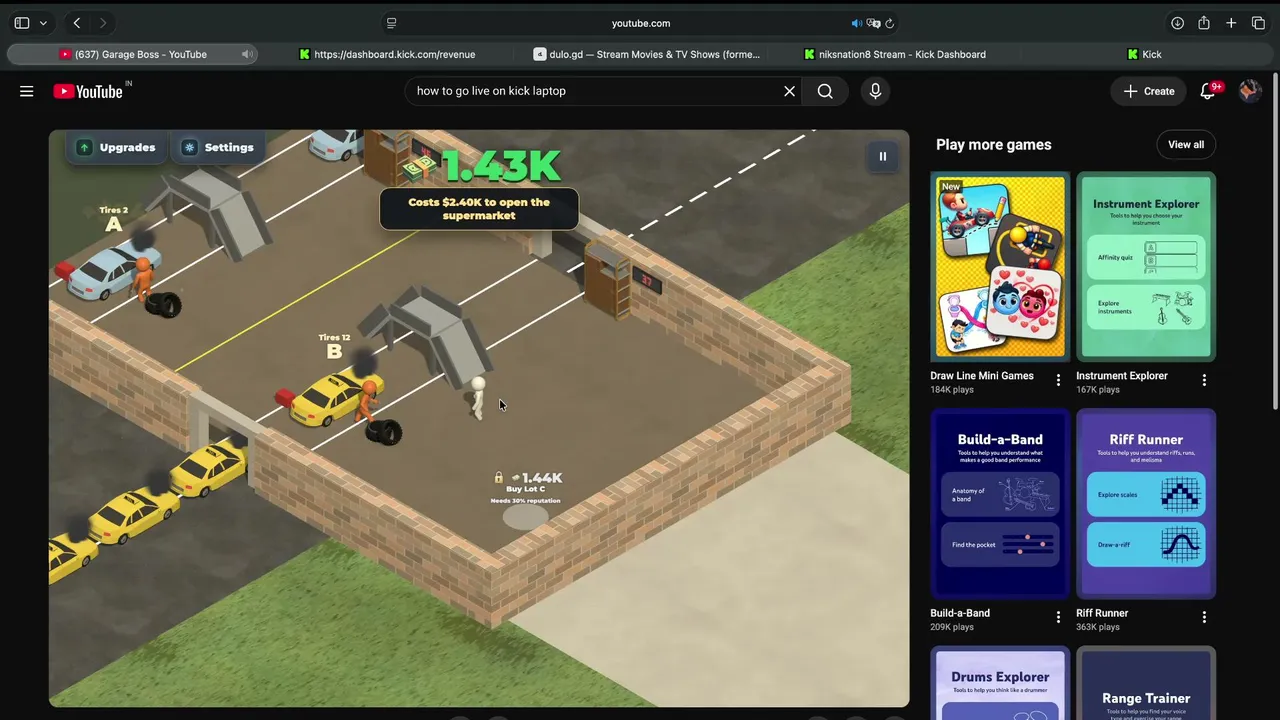Click the page vertical scrollbar

pos(1275,240)
